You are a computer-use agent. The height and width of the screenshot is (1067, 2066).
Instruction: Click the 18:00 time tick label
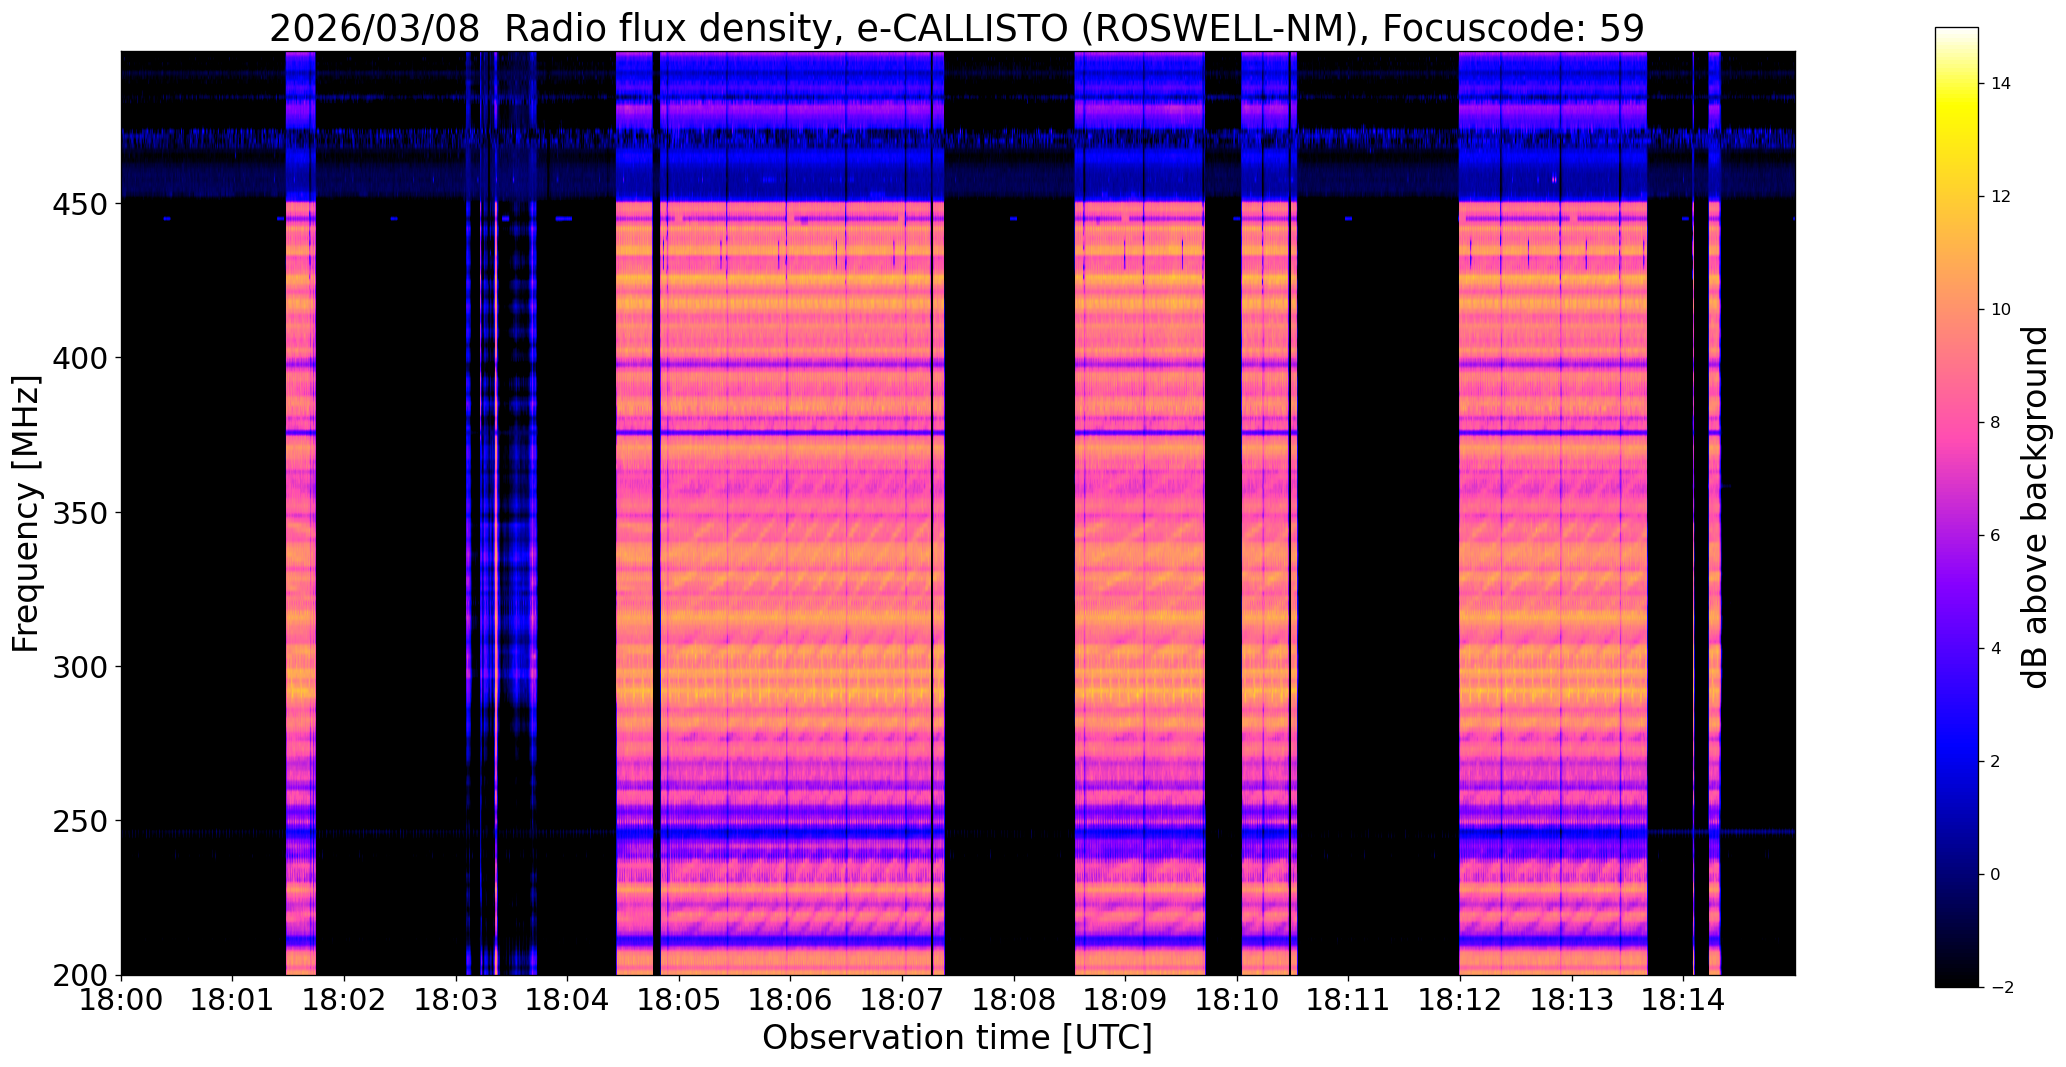[x=121, y=1000]
